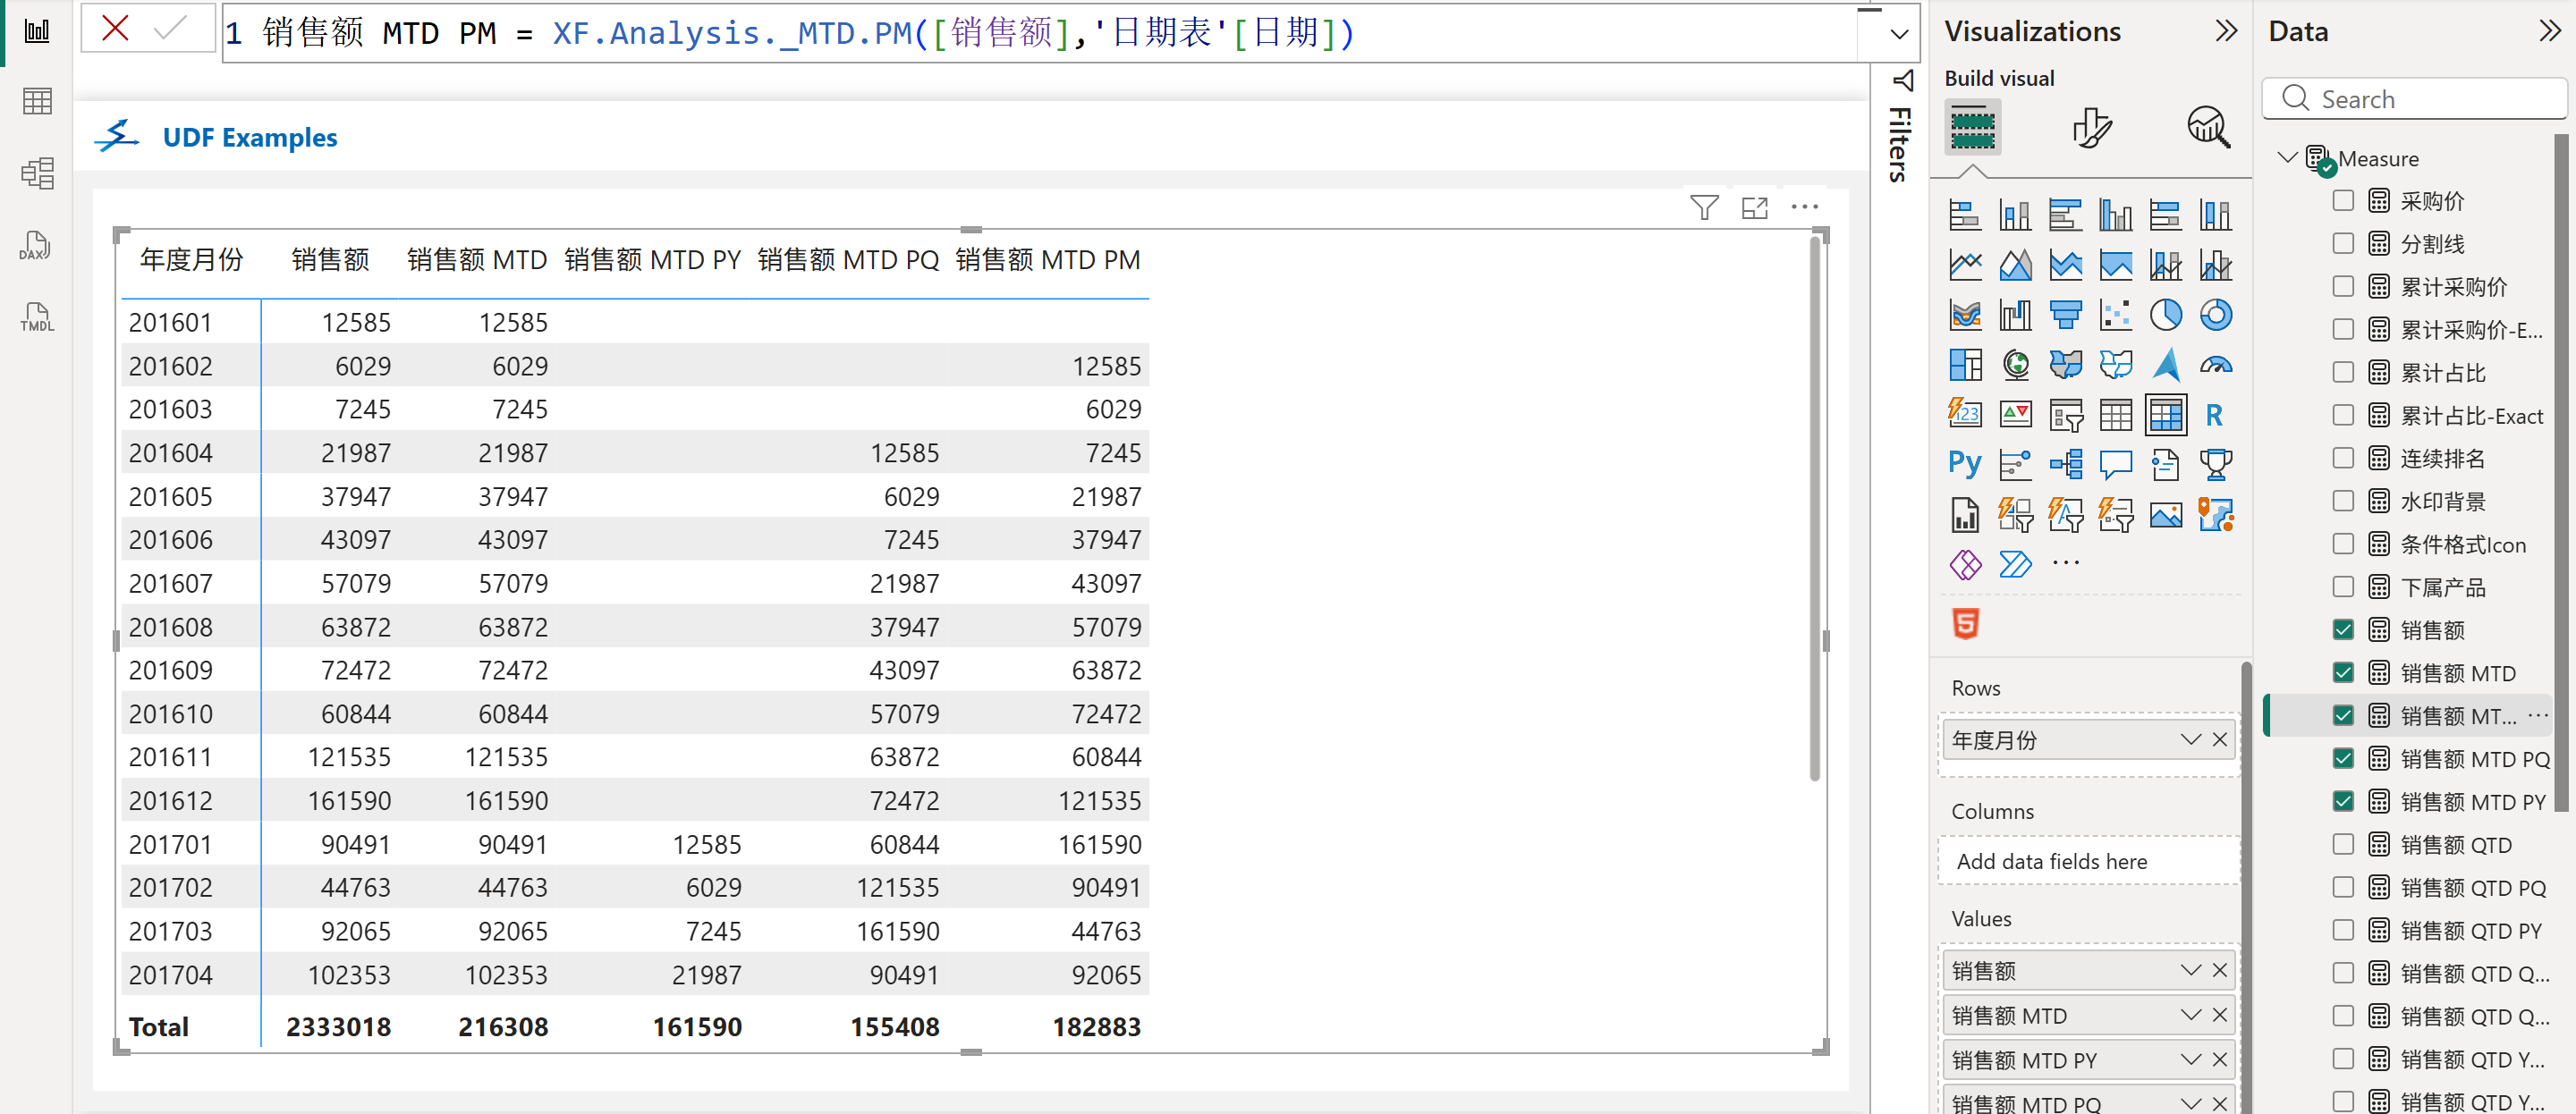Open the Analytics pane tab

coord(2208,128)
